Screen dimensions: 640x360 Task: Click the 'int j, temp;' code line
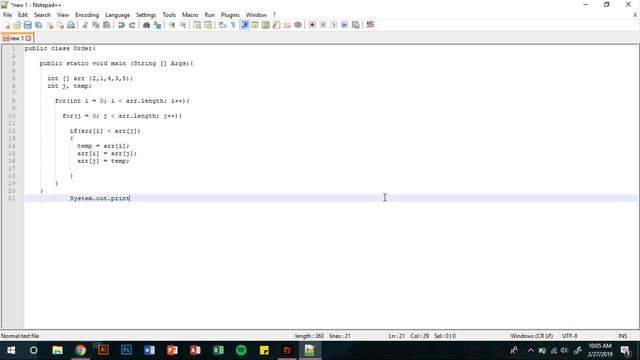tap(69, 86)
